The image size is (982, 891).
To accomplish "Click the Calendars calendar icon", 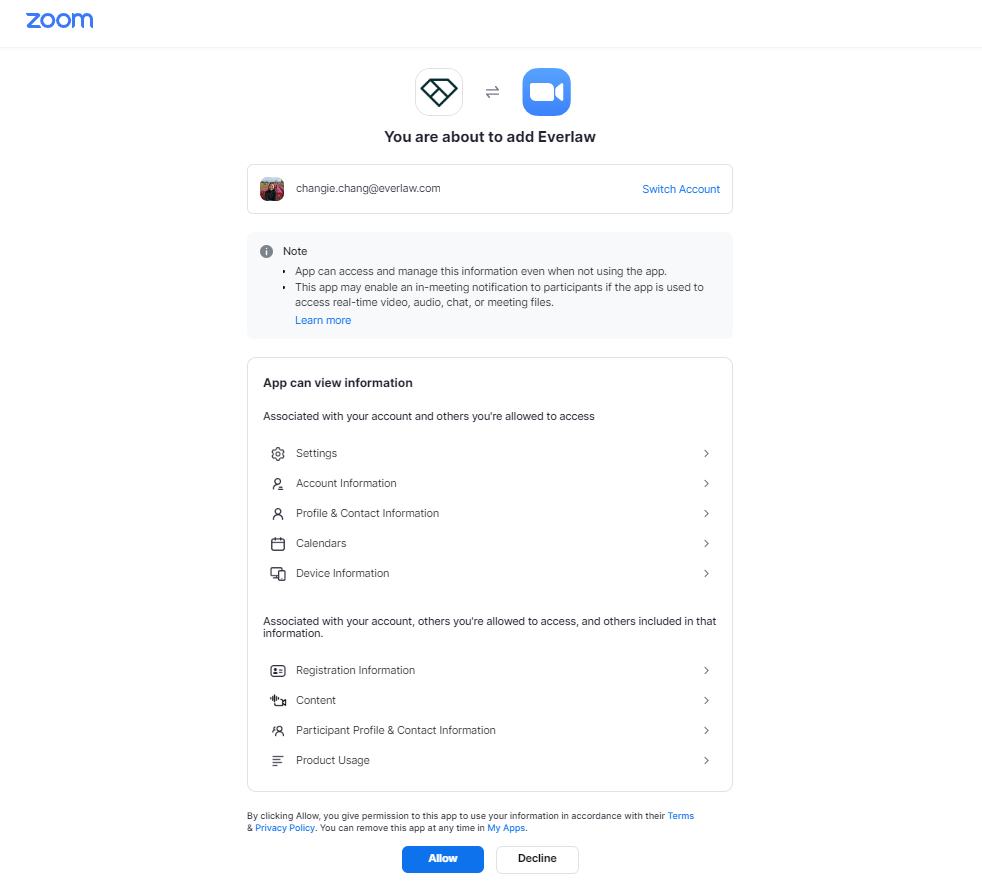I will (277, 543).
